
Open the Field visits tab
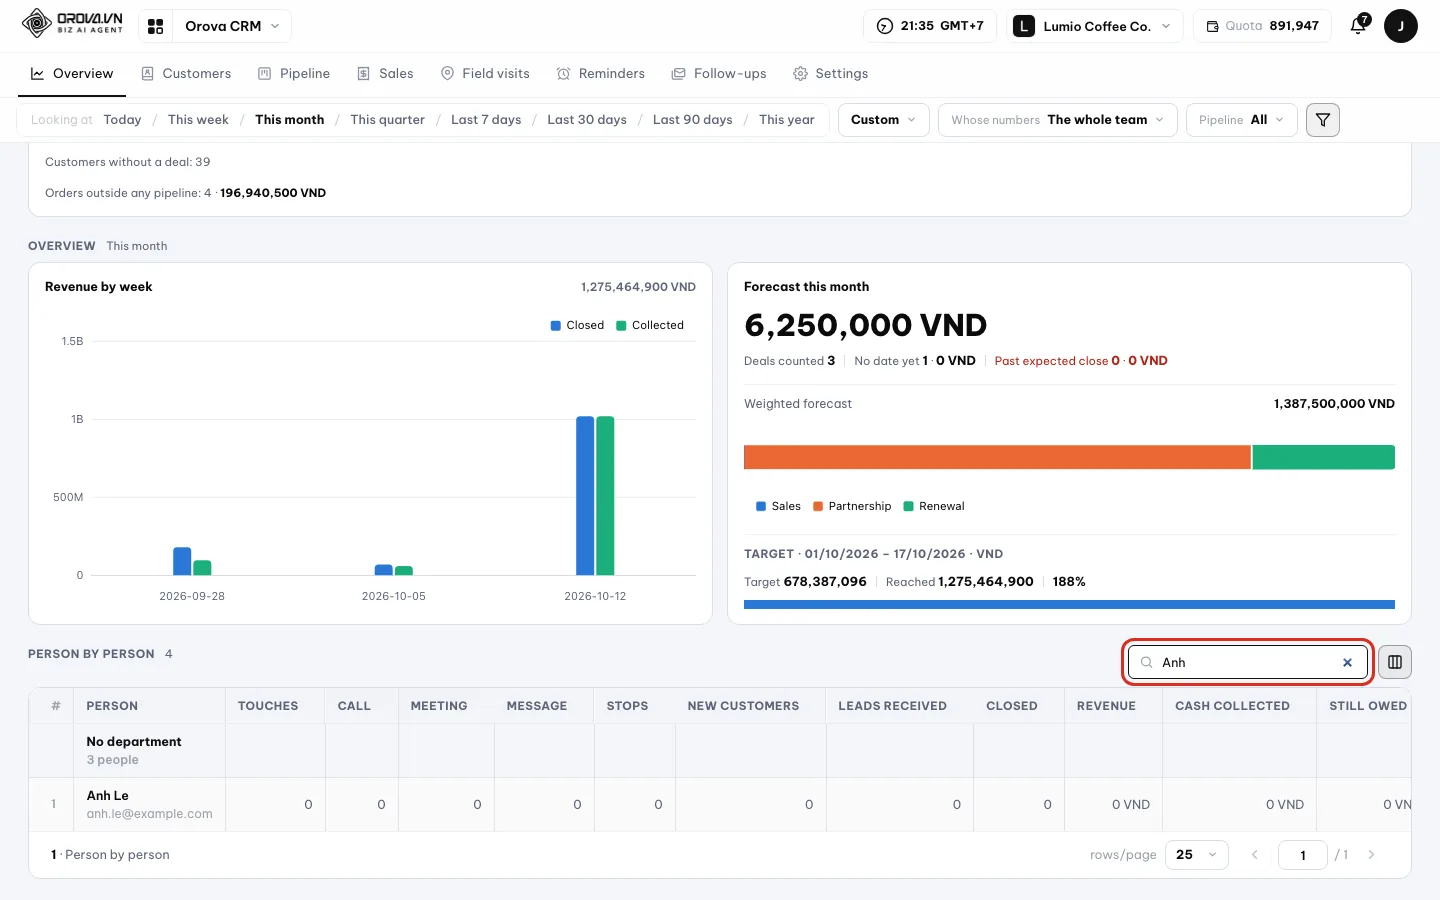[x=485, y=74]
